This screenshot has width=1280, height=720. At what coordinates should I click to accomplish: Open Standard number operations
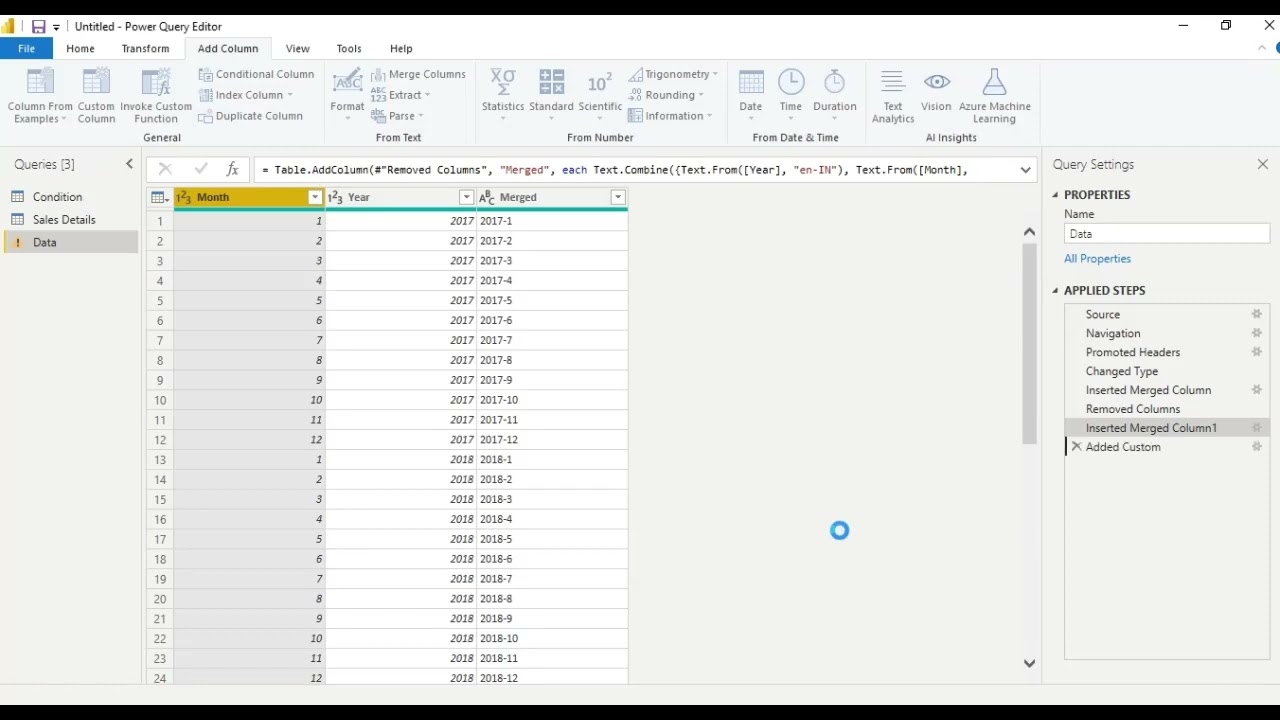[551, 96]
